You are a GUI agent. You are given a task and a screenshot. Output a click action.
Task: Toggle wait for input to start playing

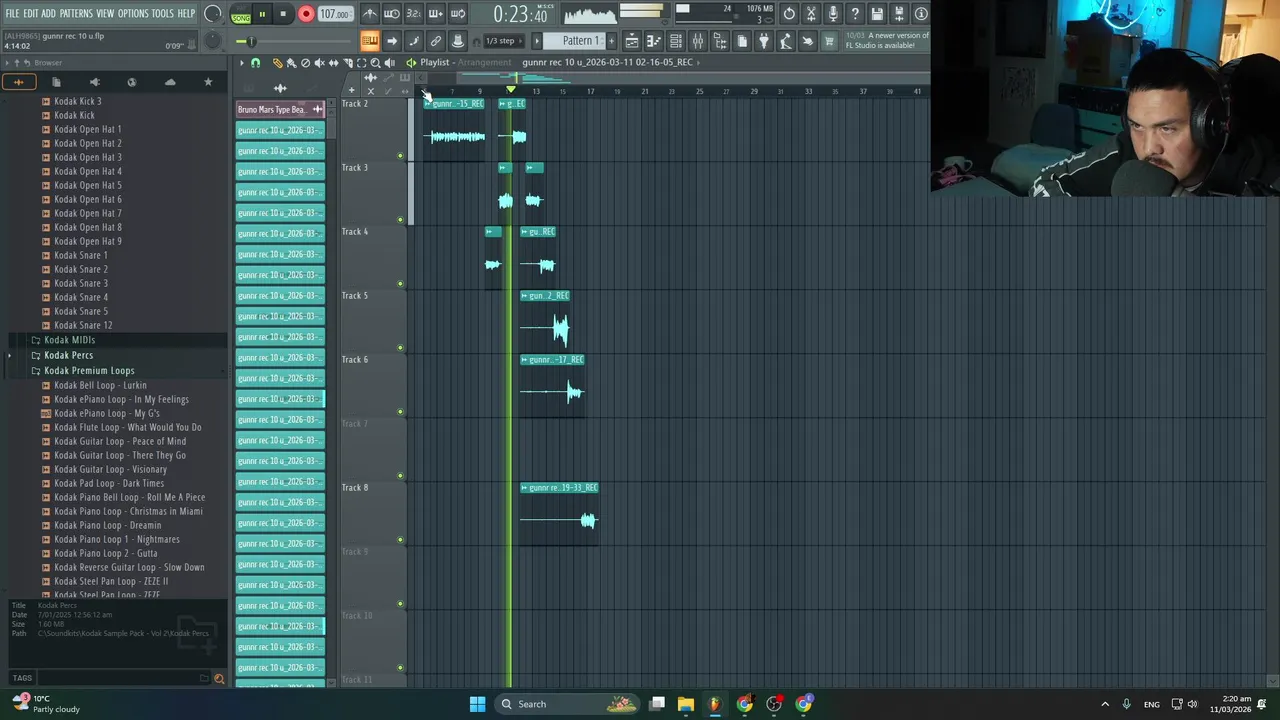pyautogui.click(x=392, y=14)
